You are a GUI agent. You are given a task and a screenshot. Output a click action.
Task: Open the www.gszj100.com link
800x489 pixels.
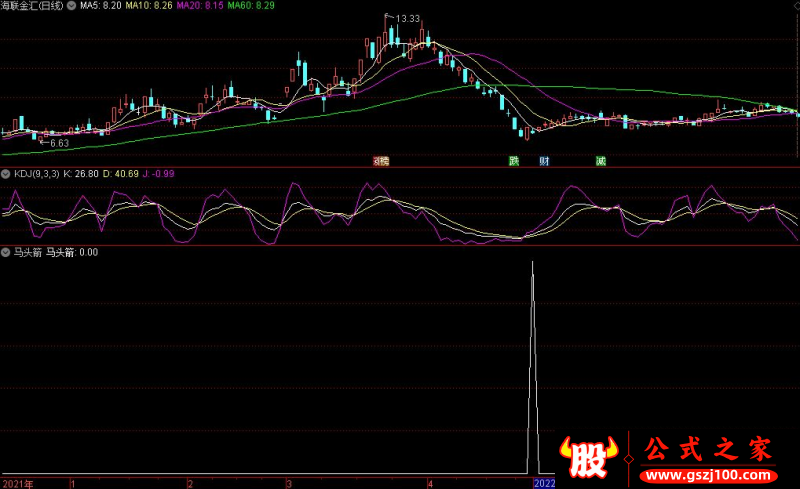(x=708, y=476)
